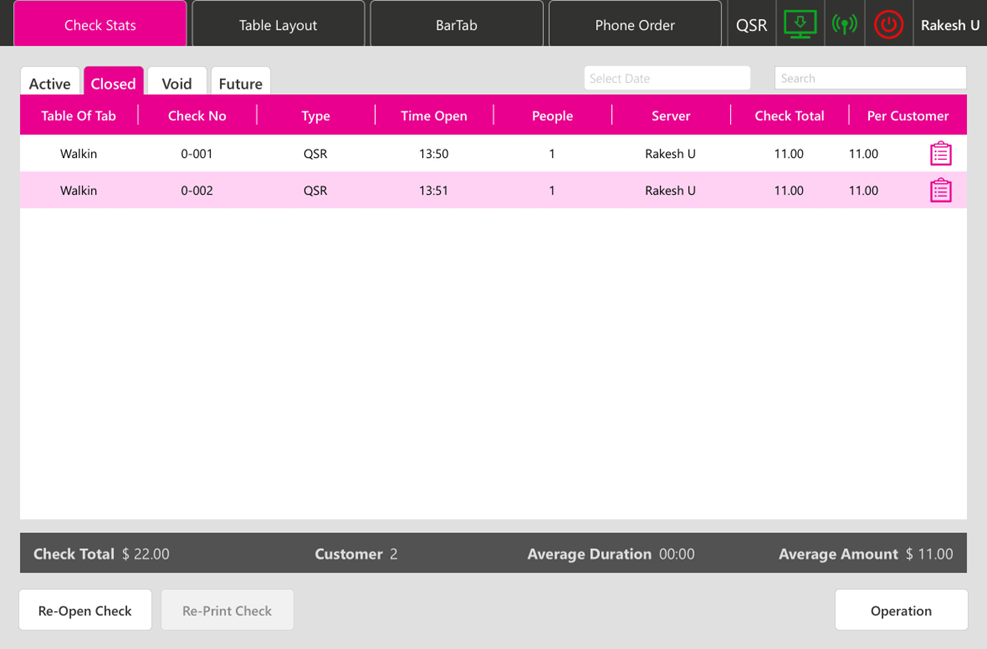Image resolution: width=987 pixels, height=649 pixels.
Task: Click the green monitor download icon
Action: [x=799, y=24]
